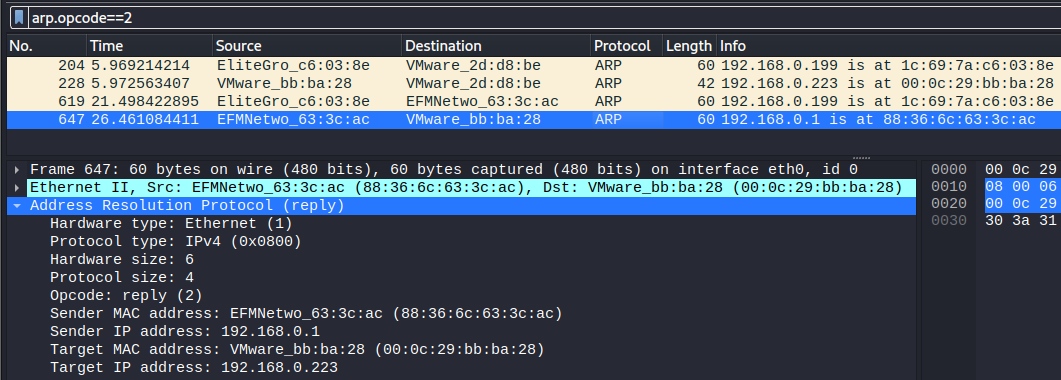This screenshot has height=380, width=1061.
Task: Click time value 21.498422895
Action: tap(144, 101)
